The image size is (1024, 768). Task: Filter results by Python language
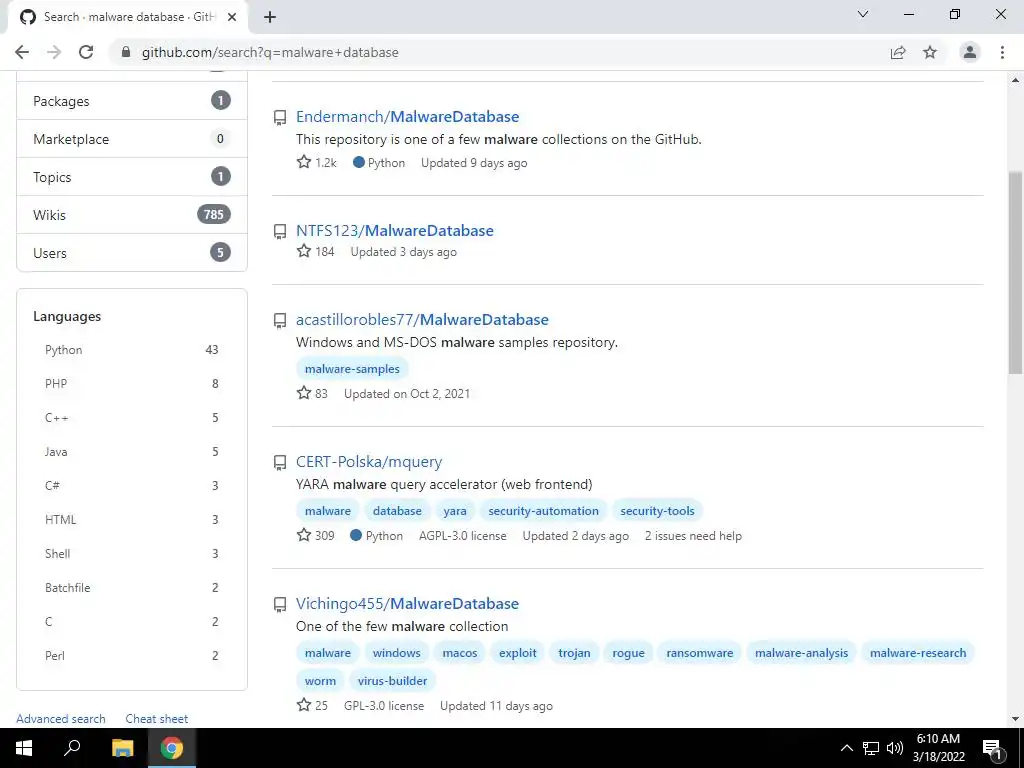tap(132, 350)
